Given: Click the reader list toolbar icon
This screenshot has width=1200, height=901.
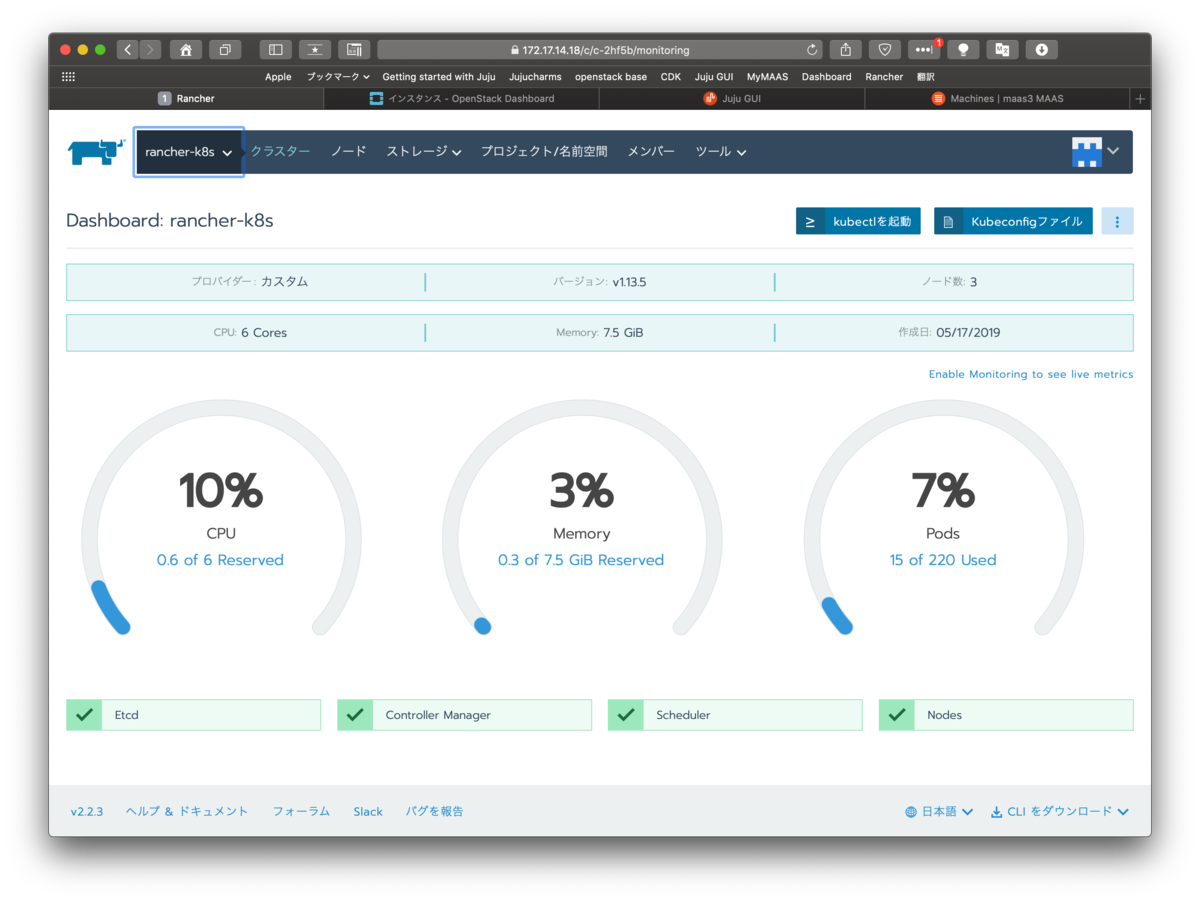Looking at the screenshot, I should pyautogui.click(x=353, y=49).
